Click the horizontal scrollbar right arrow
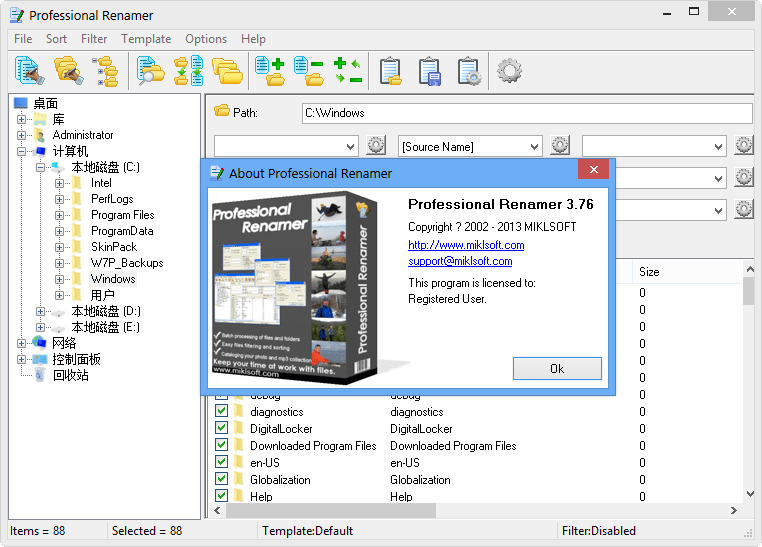Screen dimensions: 762x547 (x=734, y=510)
